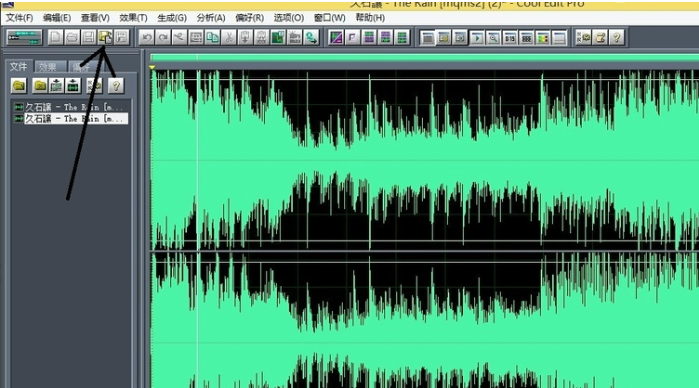Click the green Convert sample type icon
The width and height of the screenshot is (699, 388).
(x=311, y=37)
